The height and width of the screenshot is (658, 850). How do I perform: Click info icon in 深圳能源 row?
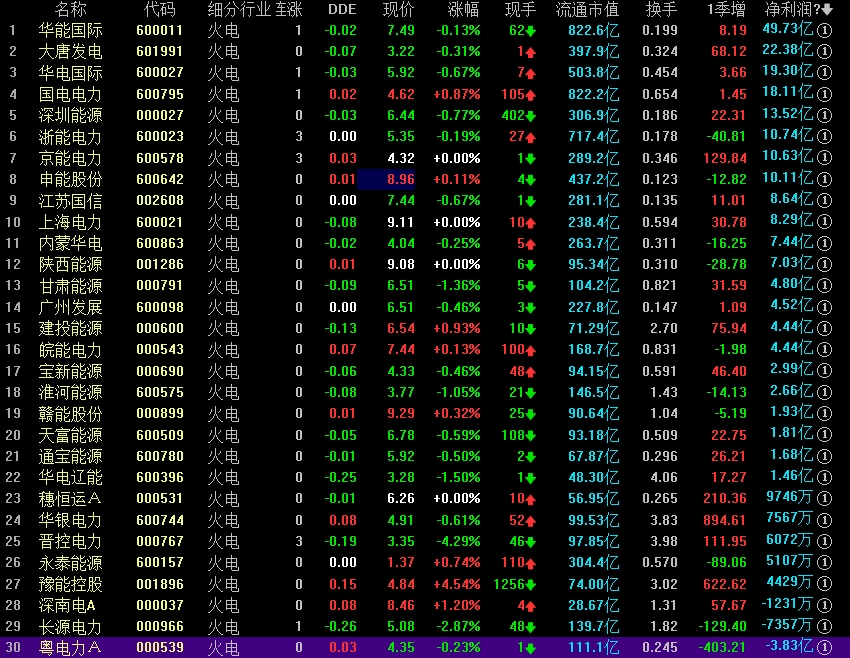point(824,115)
